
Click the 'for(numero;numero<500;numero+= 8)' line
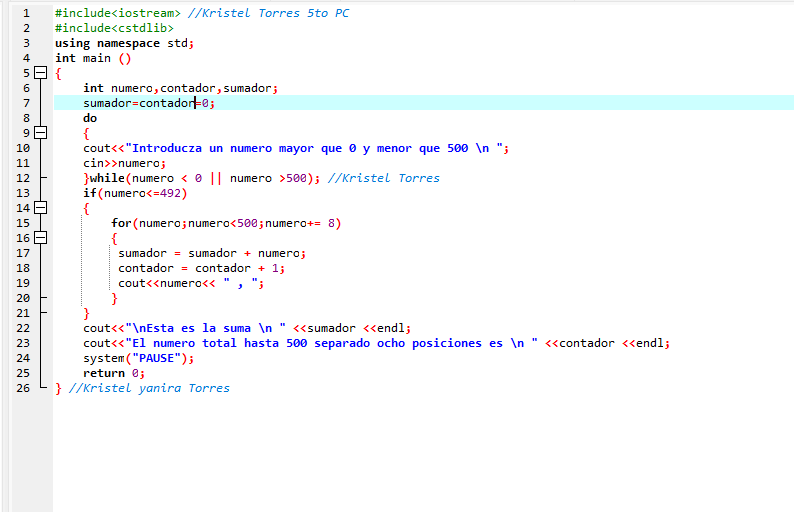tap(226, 223)
